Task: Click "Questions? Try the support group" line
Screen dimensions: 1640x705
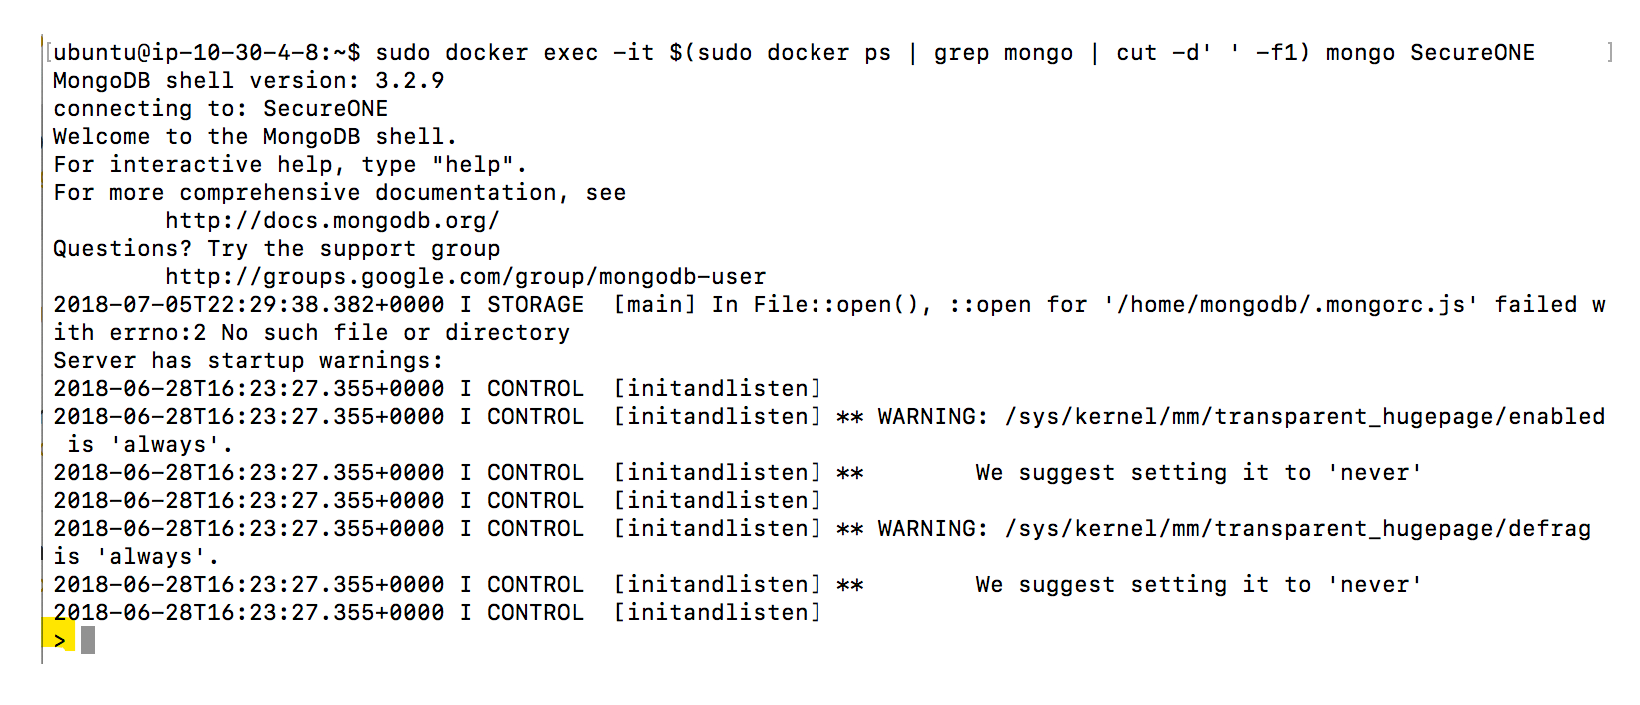Action: [276, 249]
